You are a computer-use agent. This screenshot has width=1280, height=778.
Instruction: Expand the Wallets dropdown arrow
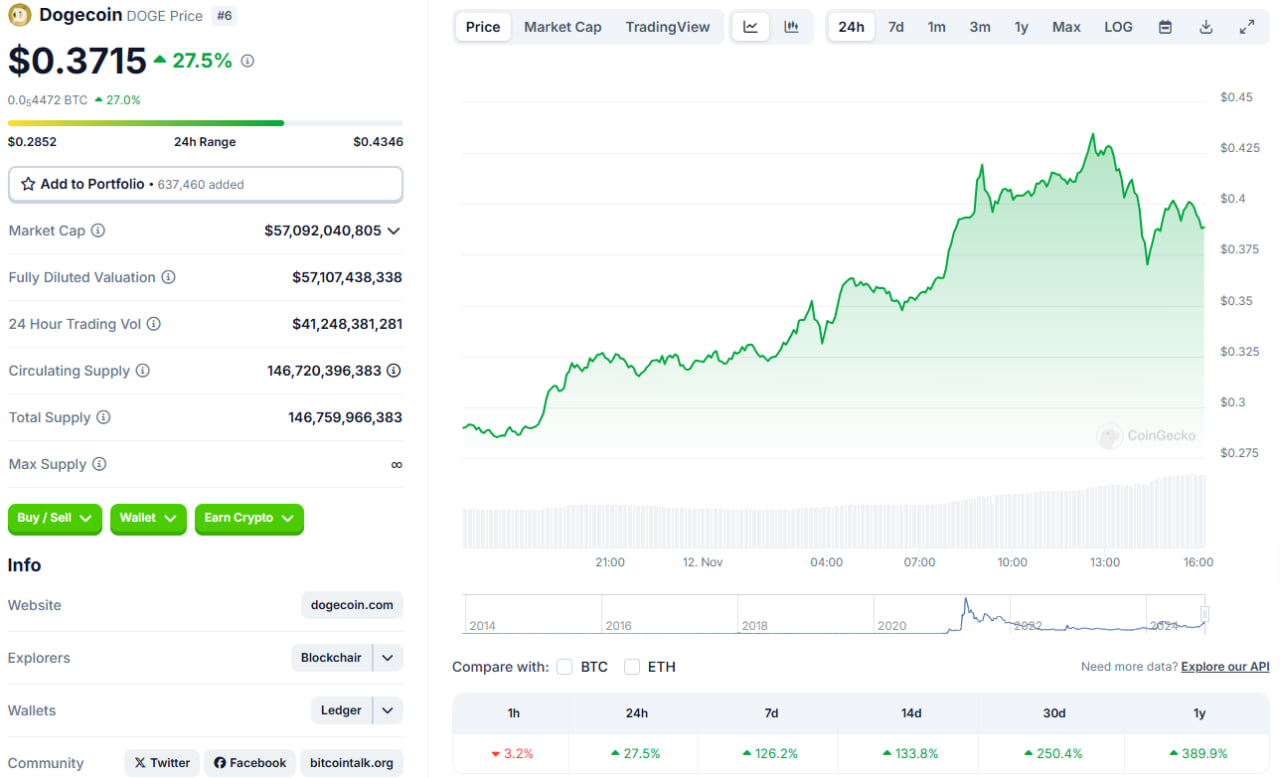388,711
